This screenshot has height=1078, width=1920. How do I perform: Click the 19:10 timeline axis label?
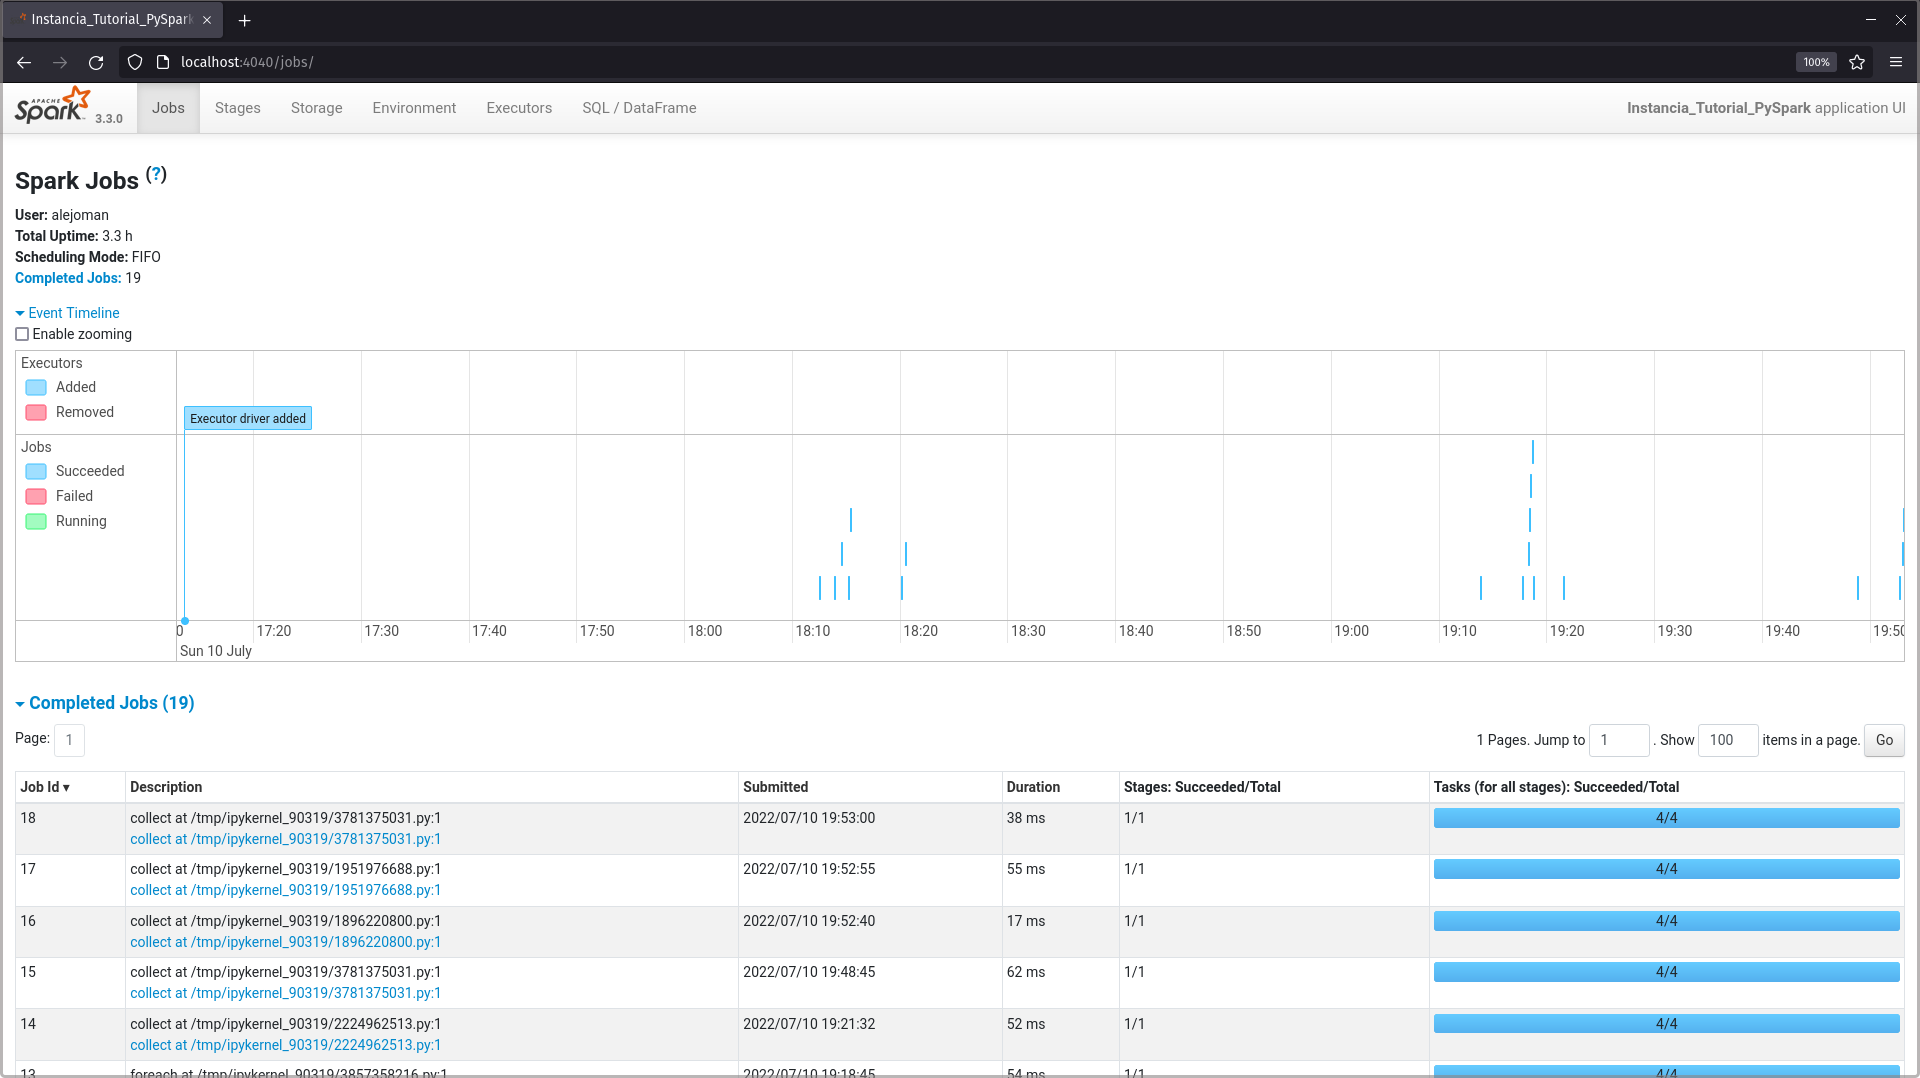(1459, 631)
